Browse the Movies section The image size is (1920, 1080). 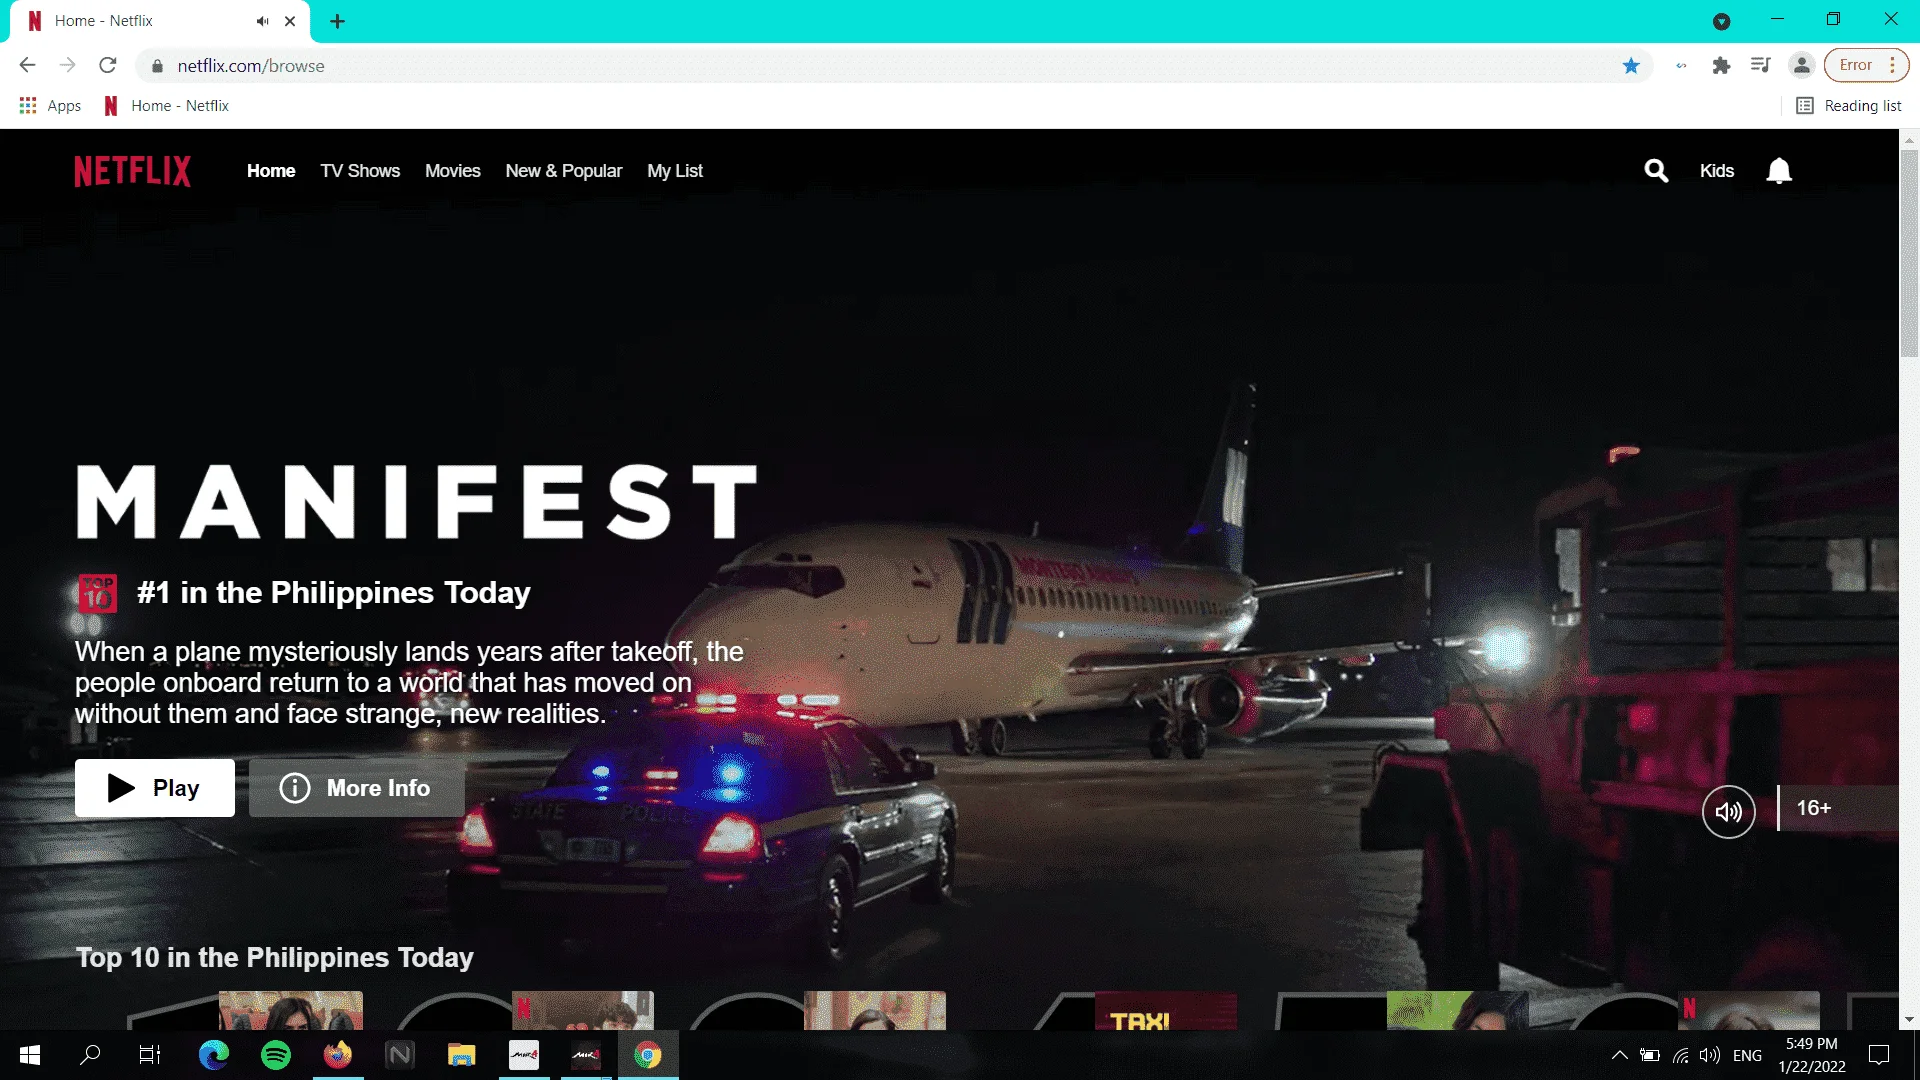pos(453,171)
